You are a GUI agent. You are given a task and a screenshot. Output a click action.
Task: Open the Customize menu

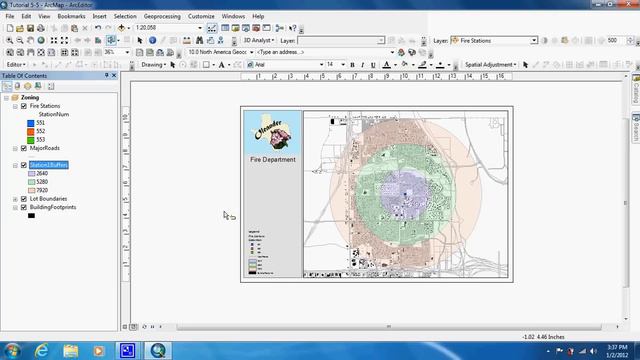pos(201,16)
